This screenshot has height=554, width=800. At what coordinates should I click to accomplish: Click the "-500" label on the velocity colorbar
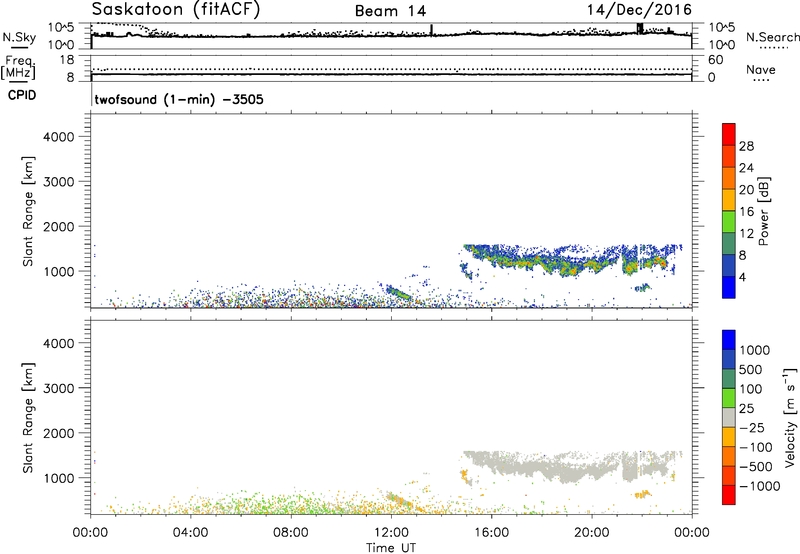pyautogui.click(x=756, y=467)
